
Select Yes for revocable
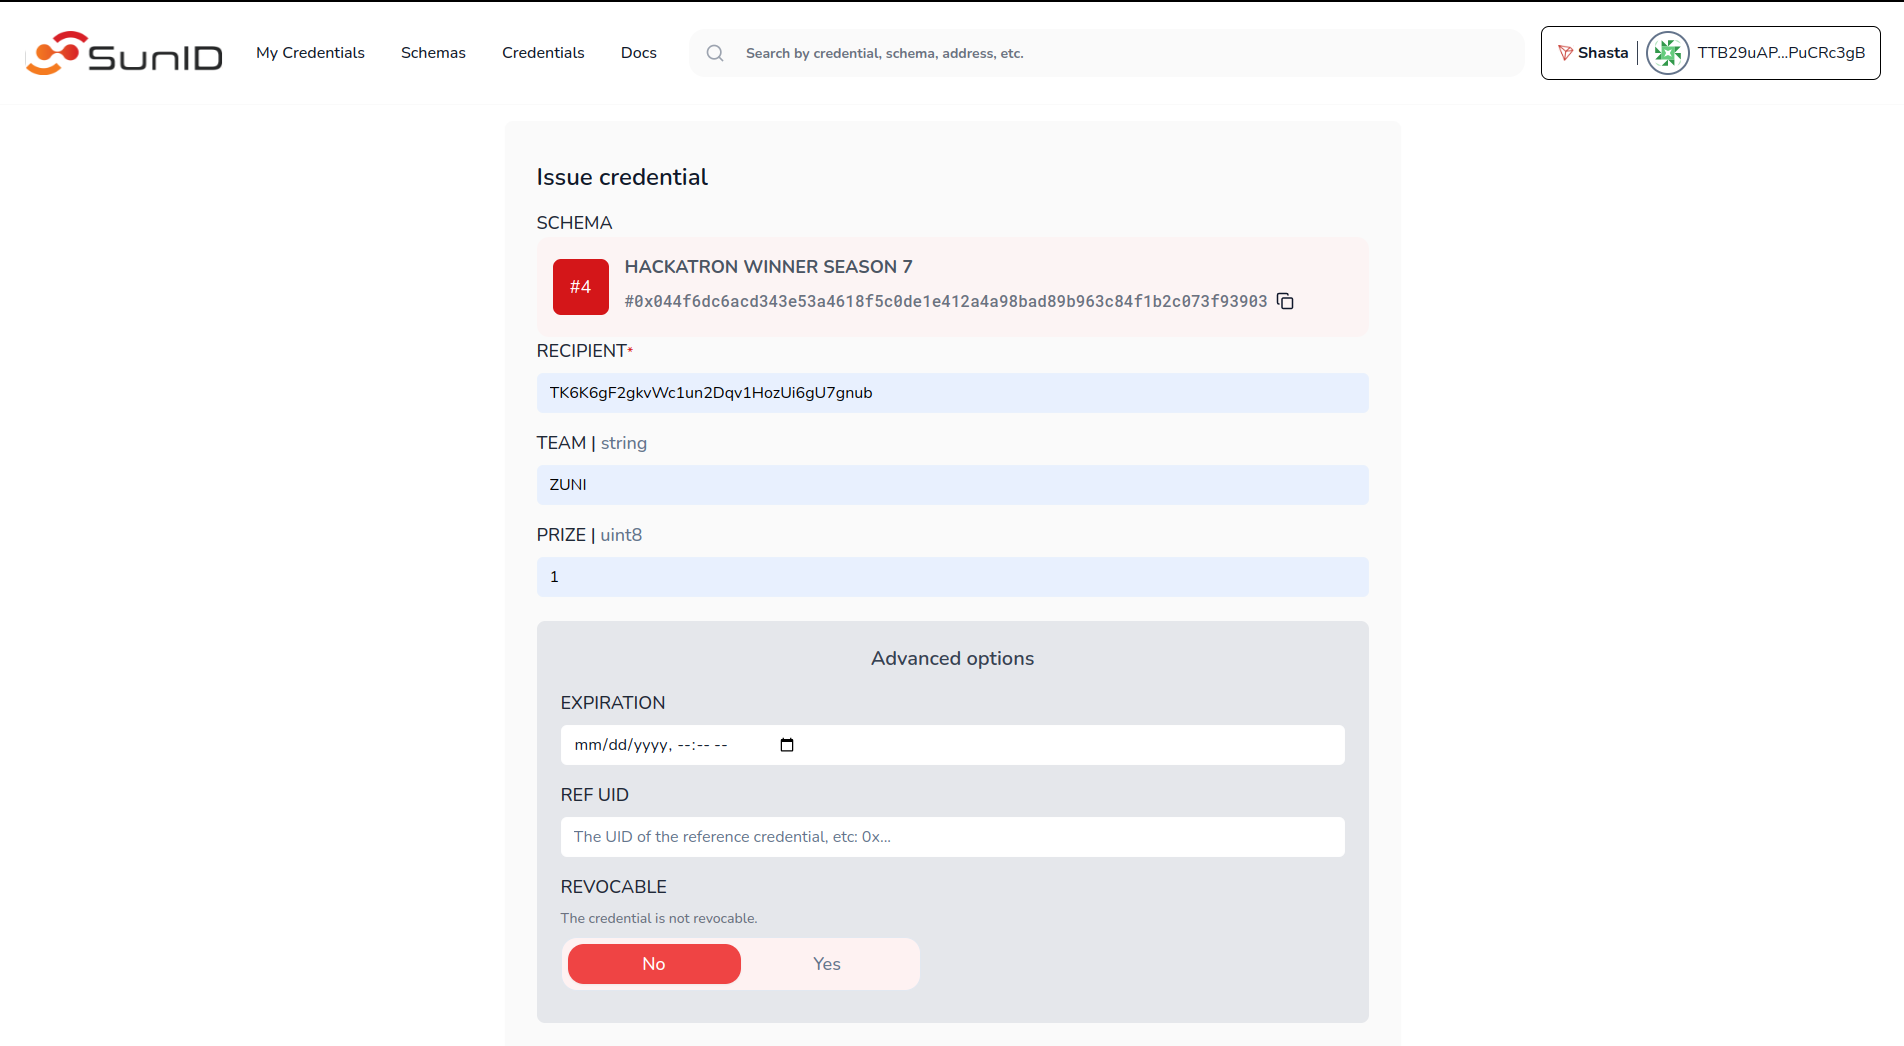coord(827,964)
